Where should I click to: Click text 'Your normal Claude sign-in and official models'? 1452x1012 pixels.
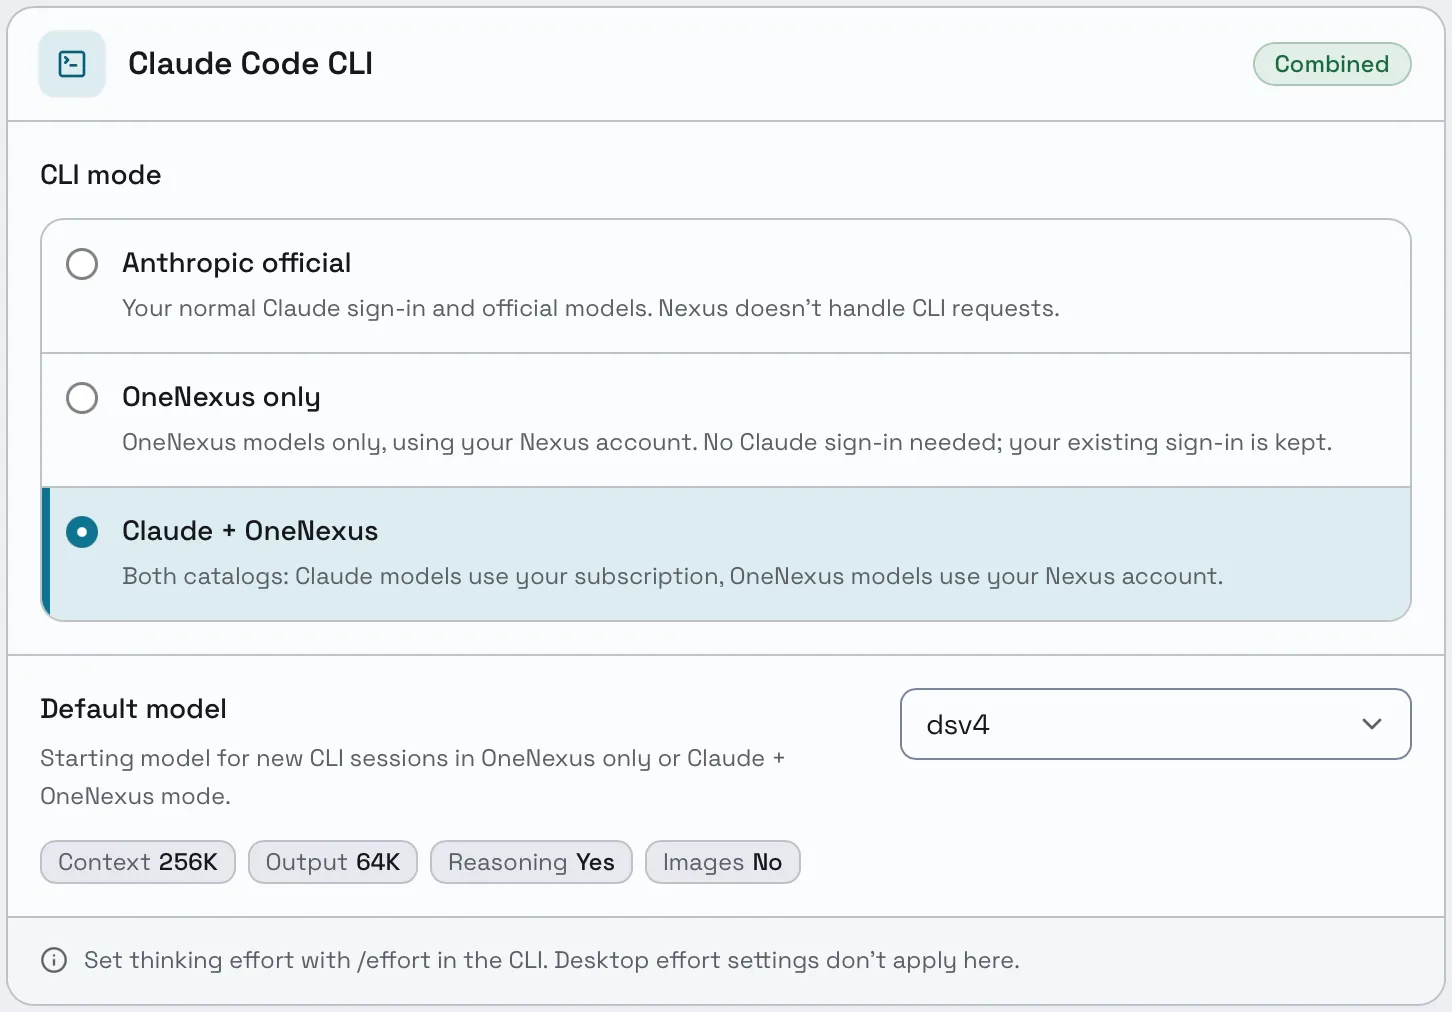(x=387, y=308)
